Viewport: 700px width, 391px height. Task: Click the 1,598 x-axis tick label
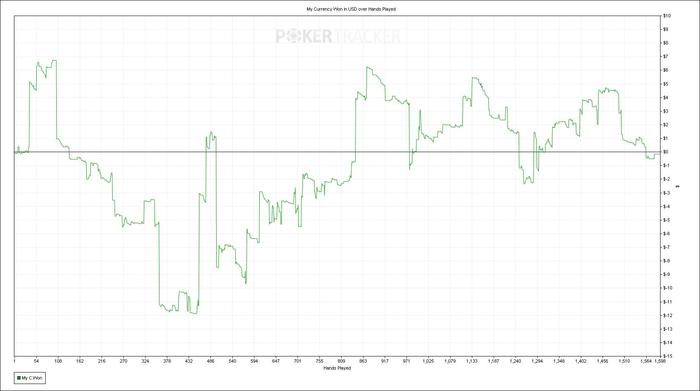pyautogui.click(x=660, y=361)
